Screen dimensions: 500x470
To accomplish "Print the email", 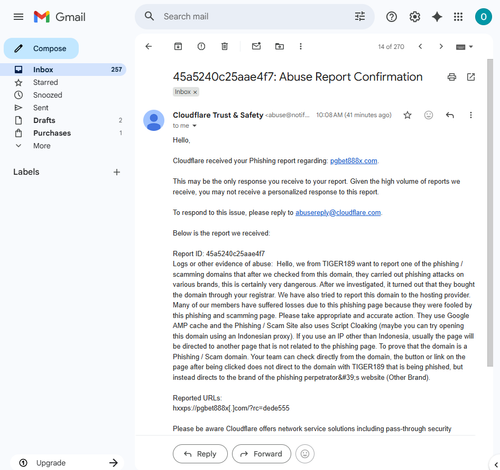I will 452,77.
